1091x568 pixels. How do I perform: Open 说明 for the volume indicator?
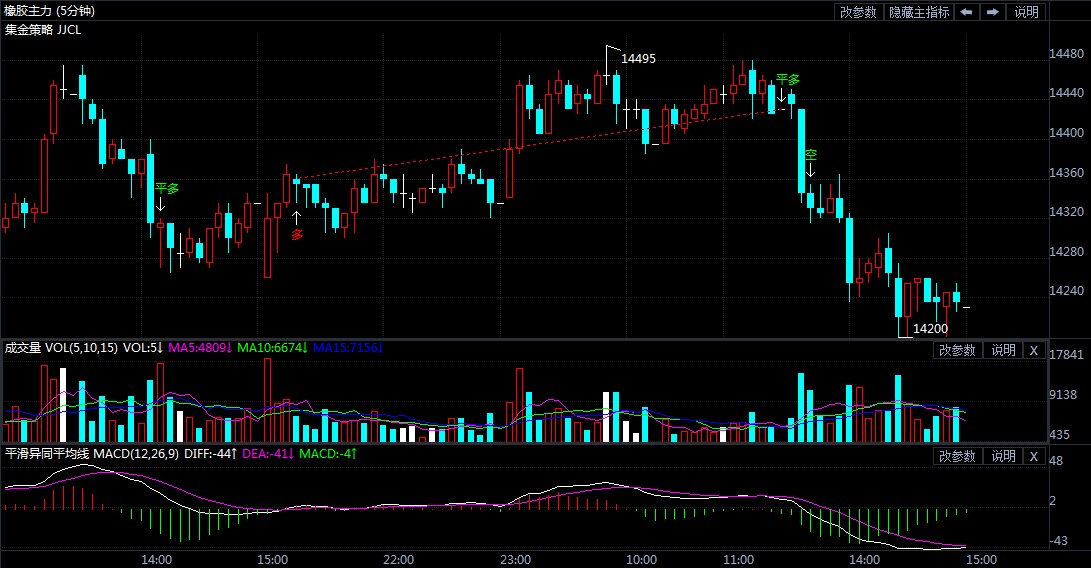click(1003, 350)
